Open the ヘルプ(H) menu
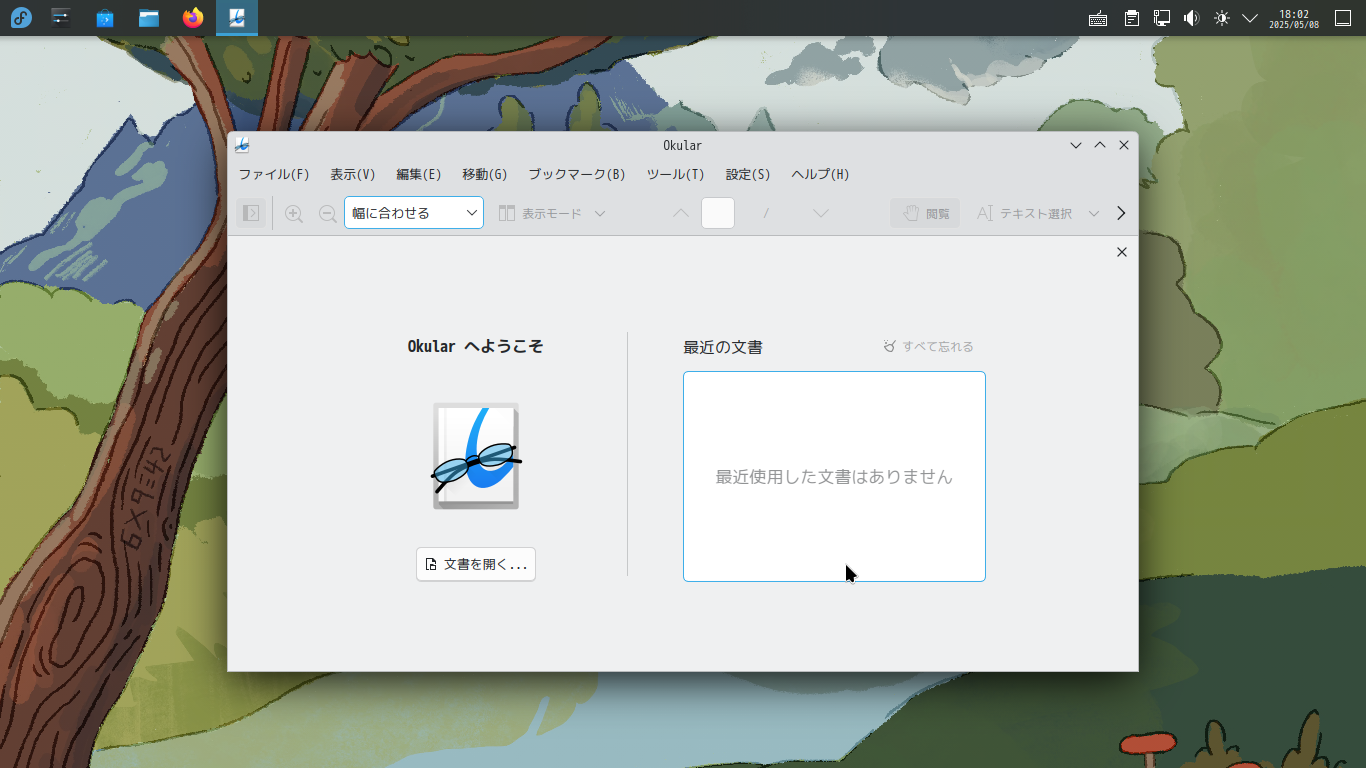Viewport: 1366px width, 768px height. (820, 174)
